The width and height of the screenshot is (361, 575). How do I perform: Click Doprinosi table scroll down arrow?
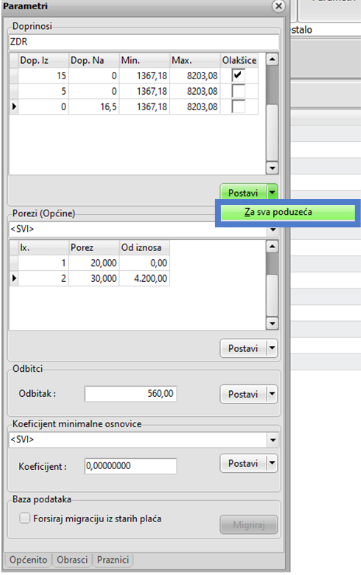pyautogui.click(x=272, y=168)
